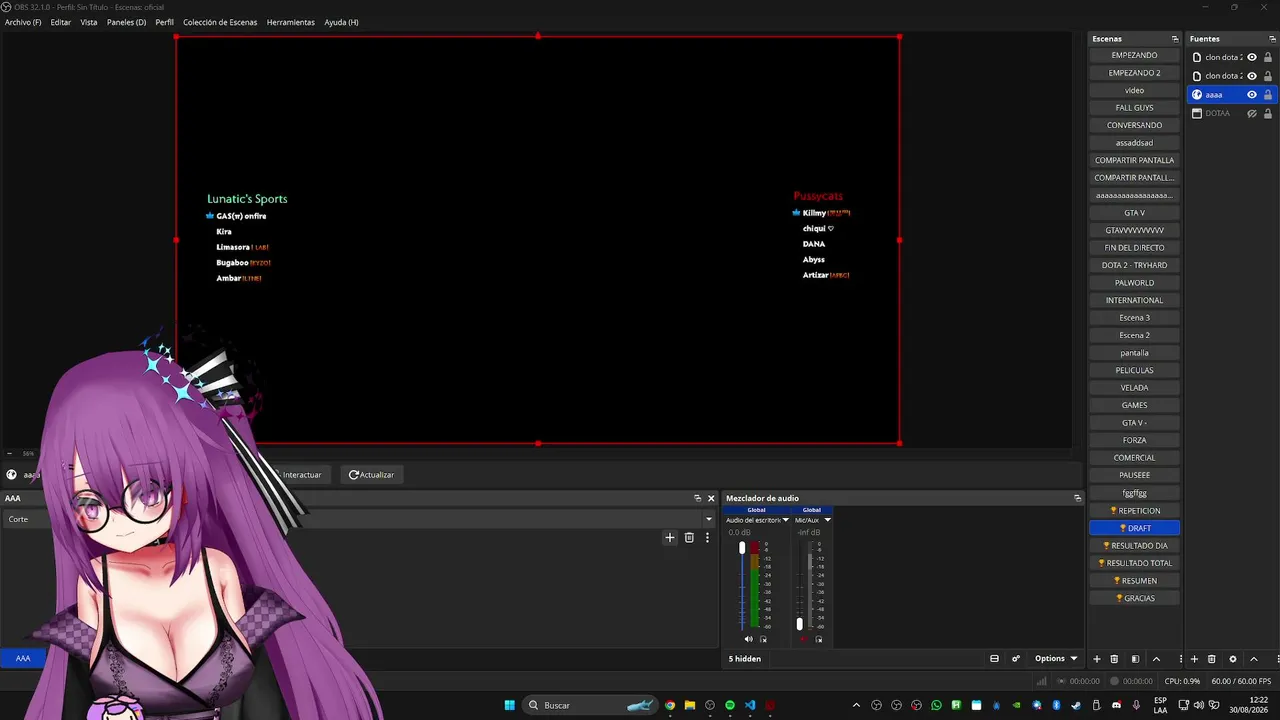Open File Explorer from the taskbar
Viewport: 1280px width, 720px height.
pos(690,705)
